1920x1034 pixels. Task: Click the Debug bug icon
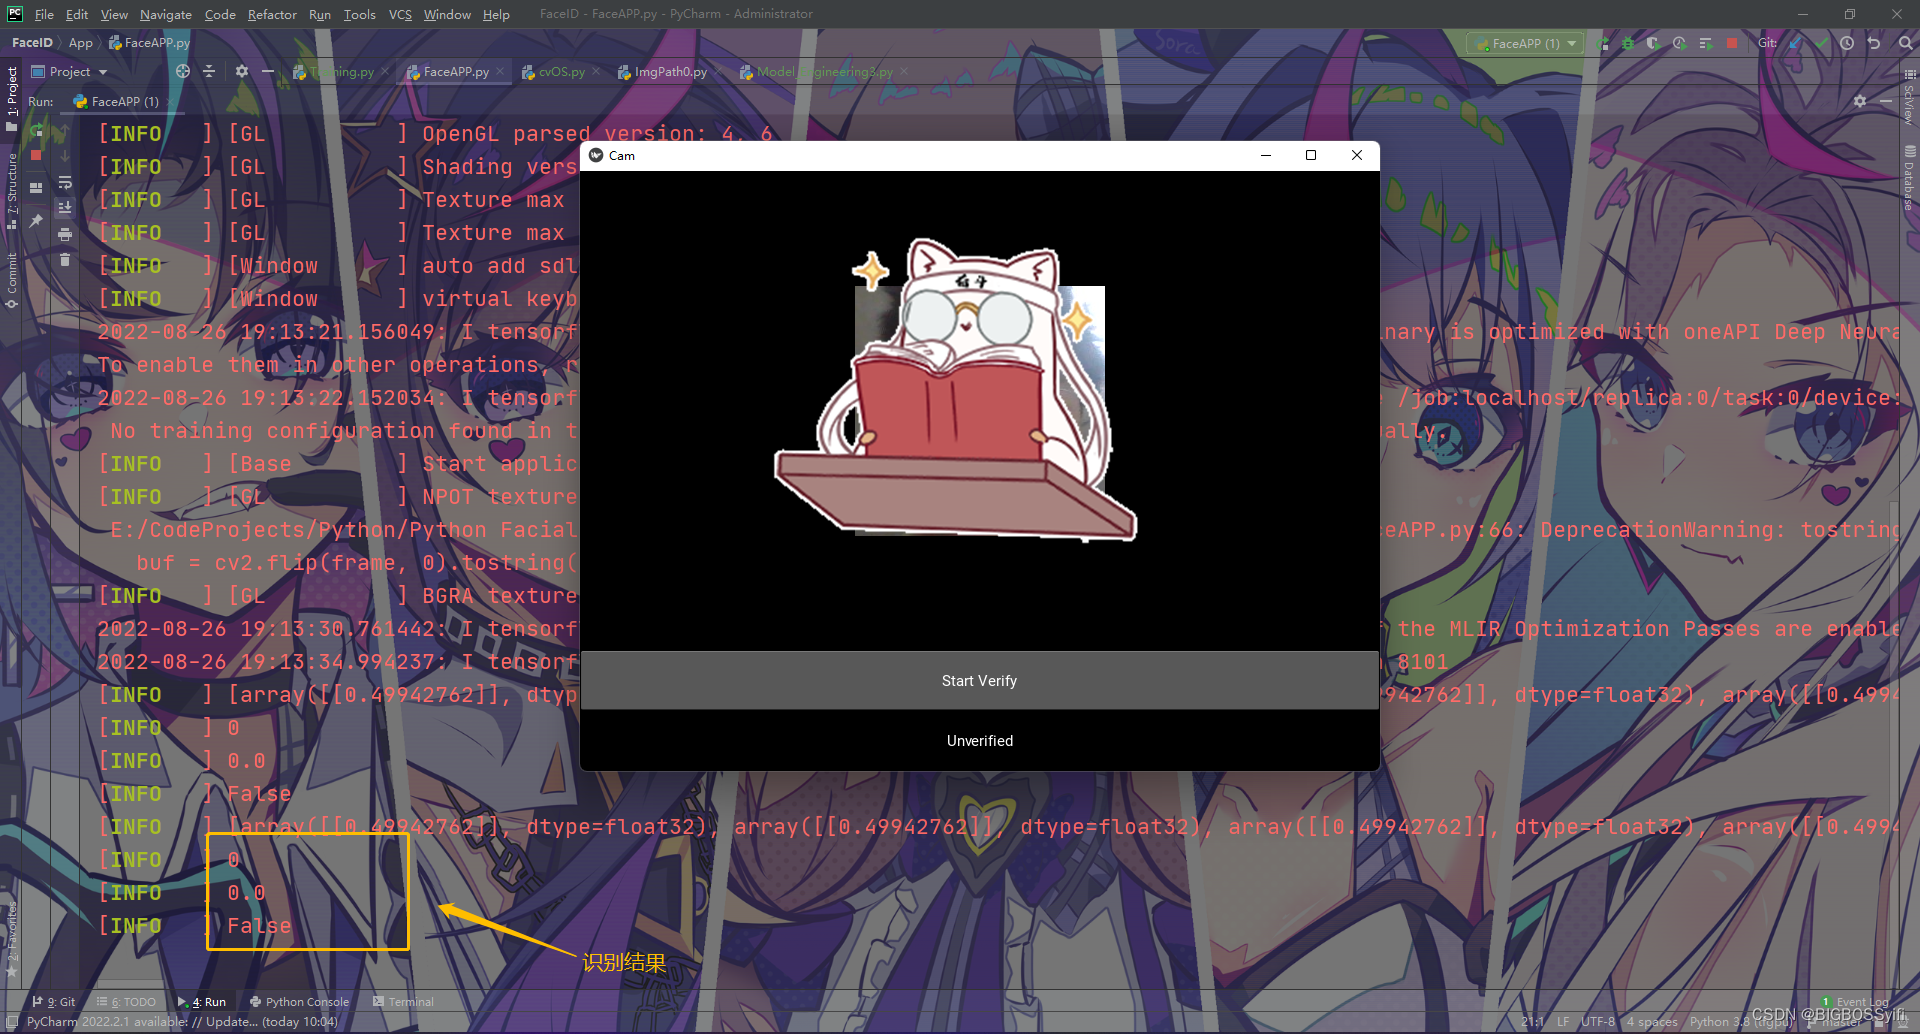(x=1628, y=43)
